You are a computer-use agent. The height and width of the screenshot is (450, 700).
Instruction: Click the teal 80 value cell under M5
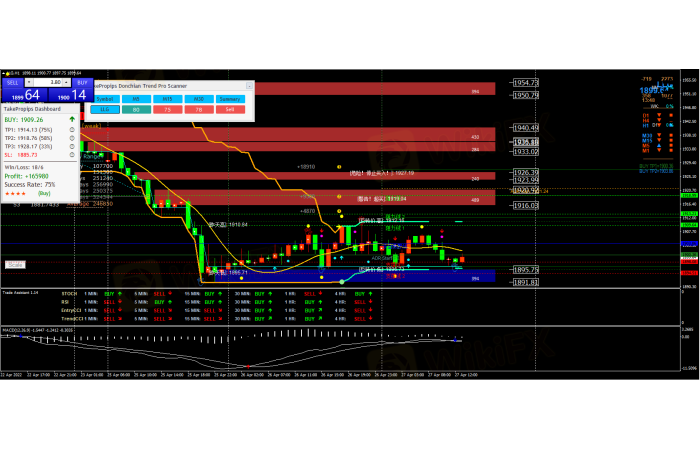click(x=136, y=111)
